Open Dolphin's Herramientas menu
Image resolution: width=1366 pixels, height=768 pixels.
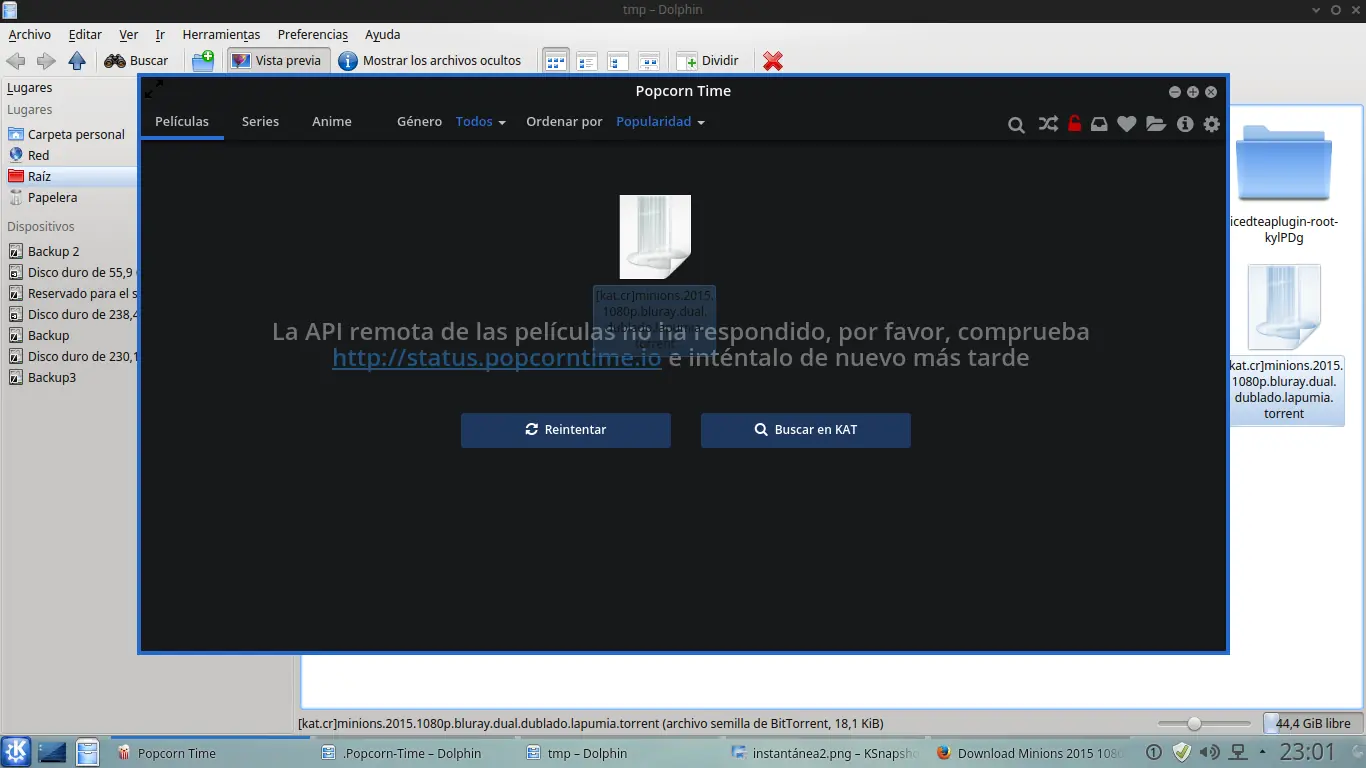click(221, 34)
